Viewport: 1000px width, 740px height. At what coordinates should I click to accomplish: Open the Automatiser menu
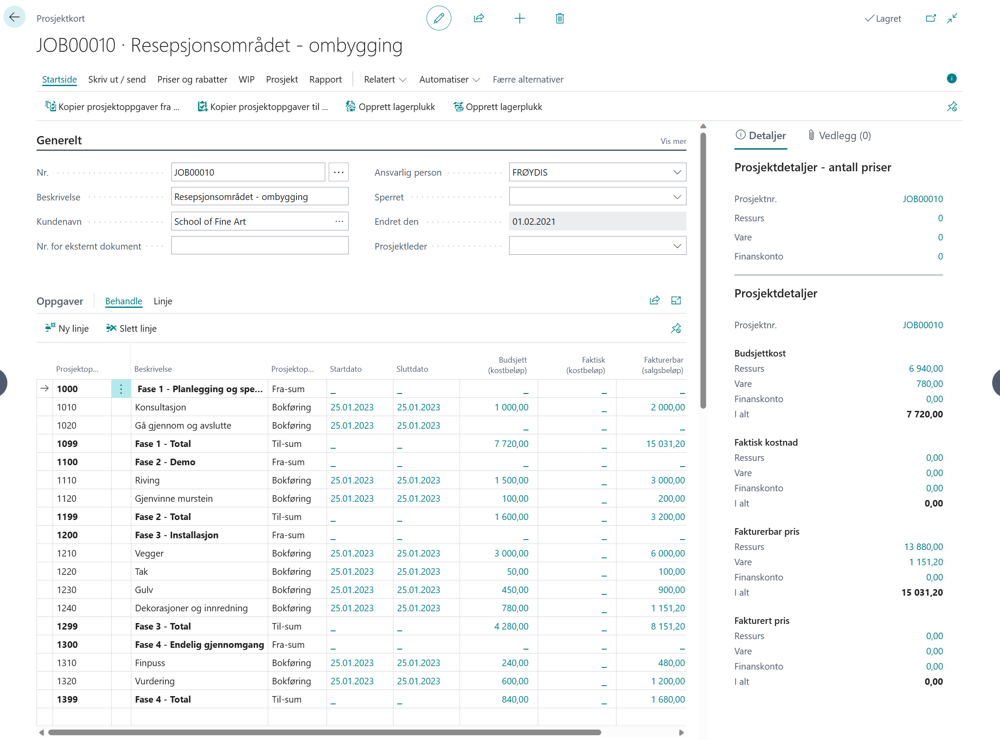(449, 80)
